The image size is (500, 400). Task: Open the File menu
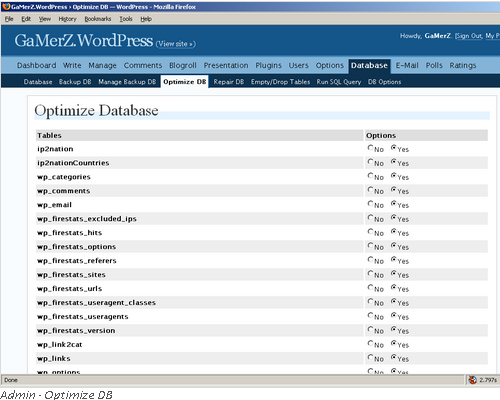tap(9, 19)
